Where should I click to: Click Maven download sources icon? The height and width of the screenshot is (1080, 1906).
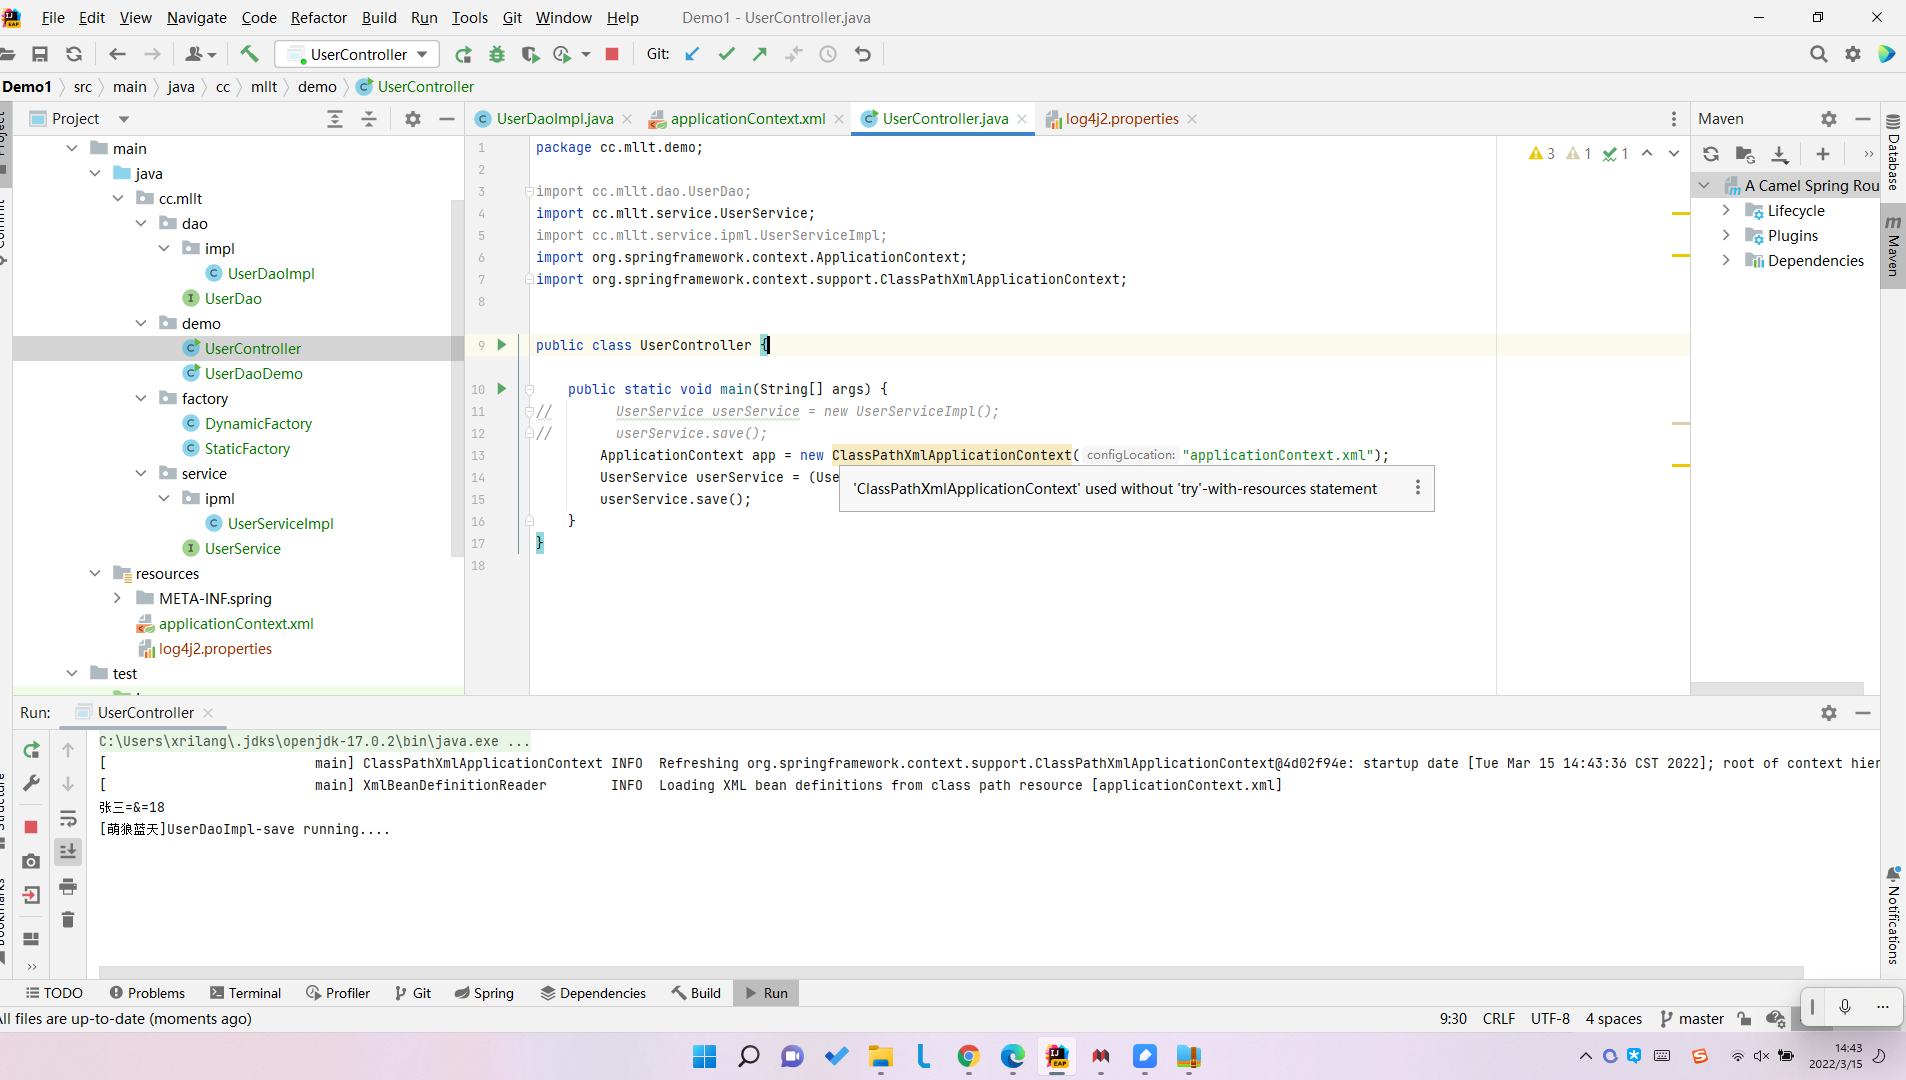coord(1780,154)
